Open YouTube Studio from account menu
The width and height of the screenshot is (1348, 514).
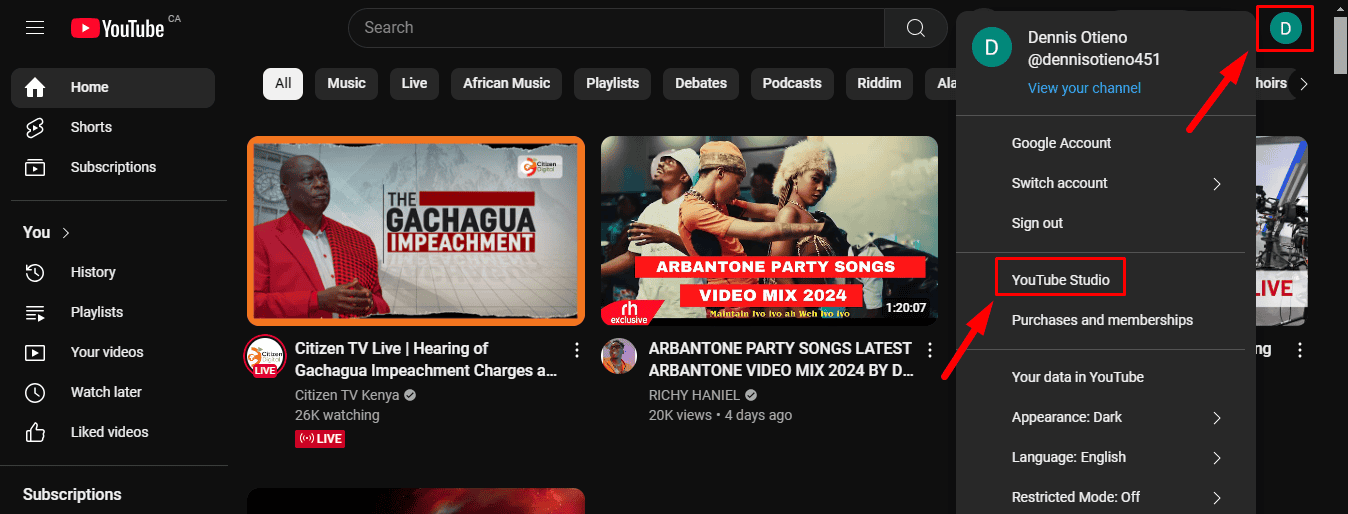1060,280
